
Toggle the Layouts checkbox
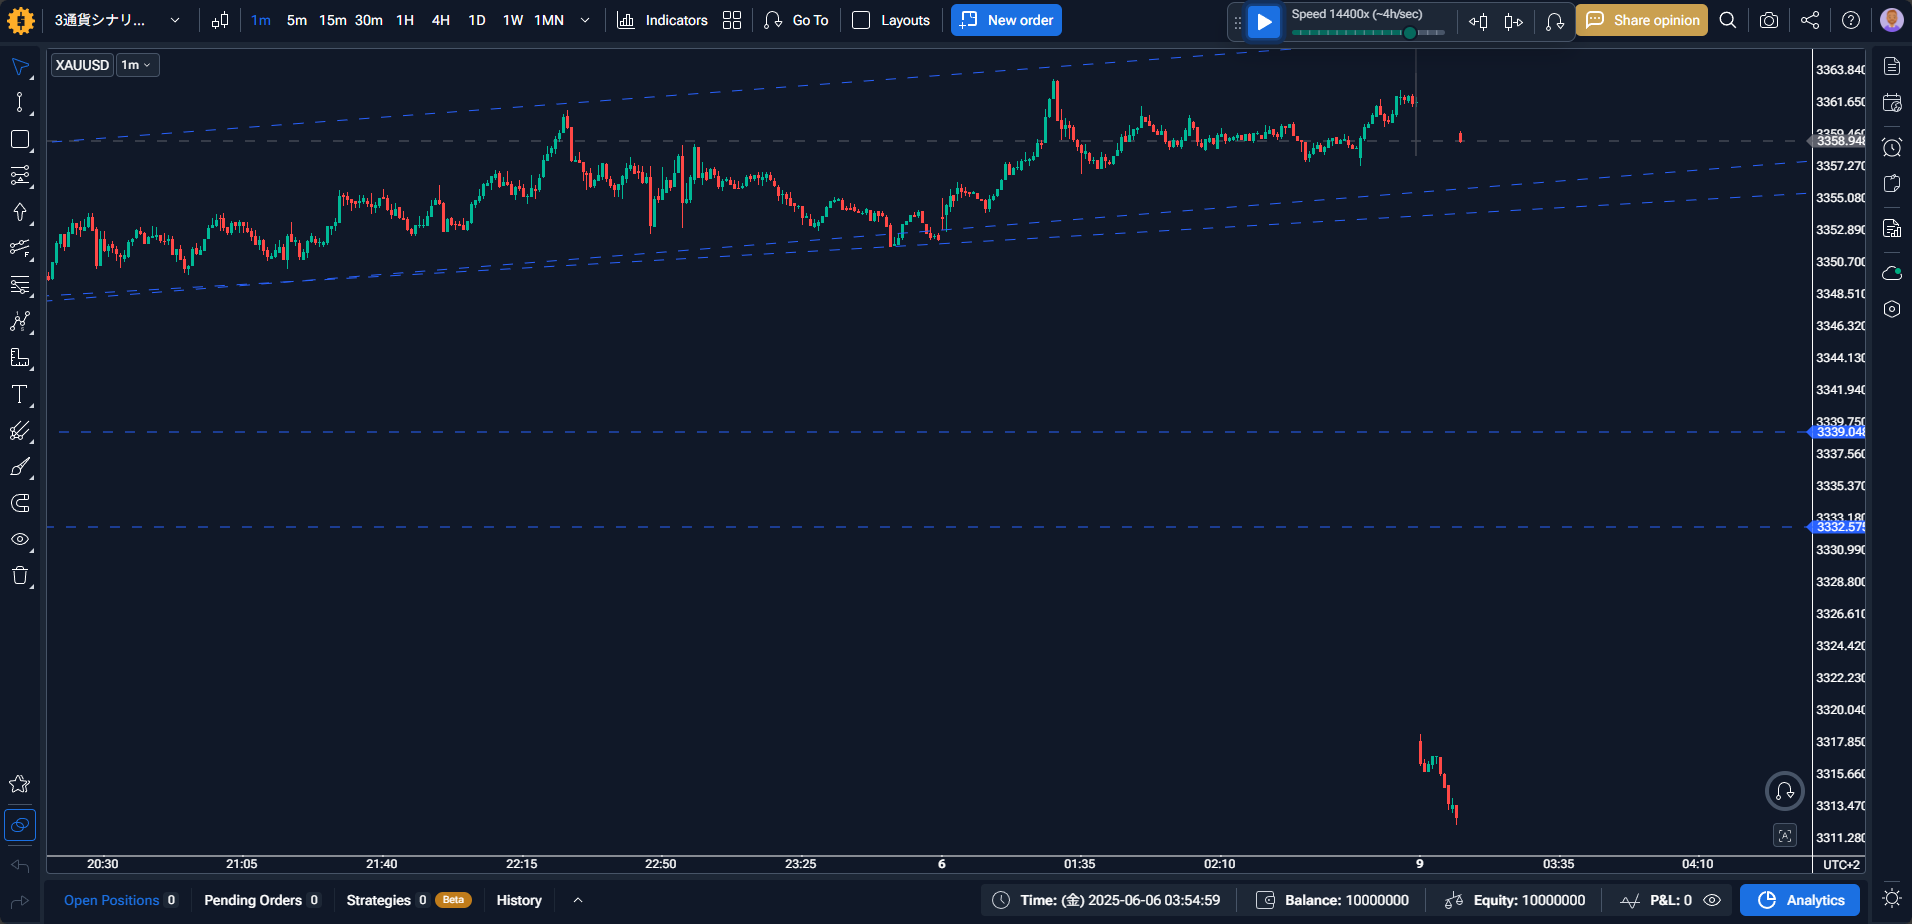[x=861, y=20]
